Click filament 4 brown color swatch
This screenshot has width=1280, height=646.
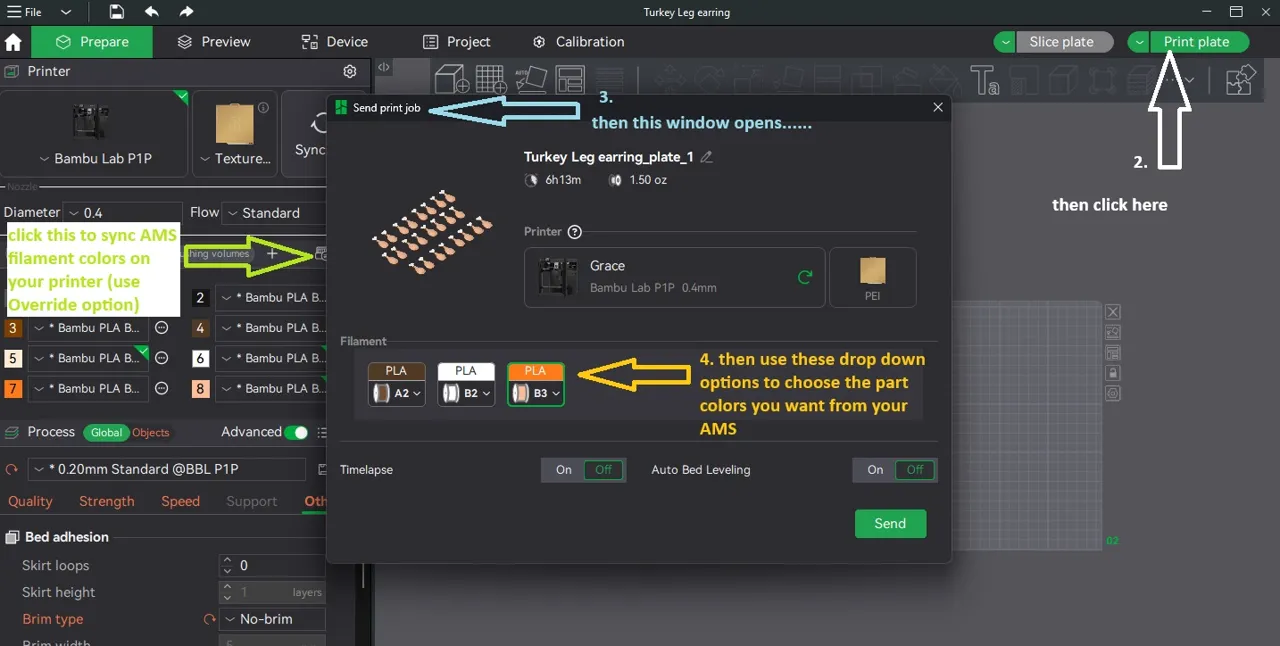click(x=200, y=328)
